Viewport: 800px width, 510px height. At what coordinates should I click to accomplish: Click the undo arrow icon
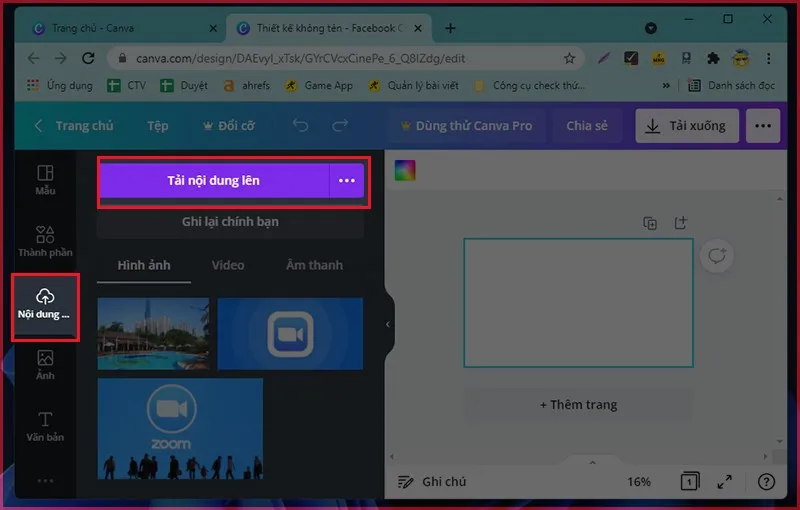(x=300, y=126)
